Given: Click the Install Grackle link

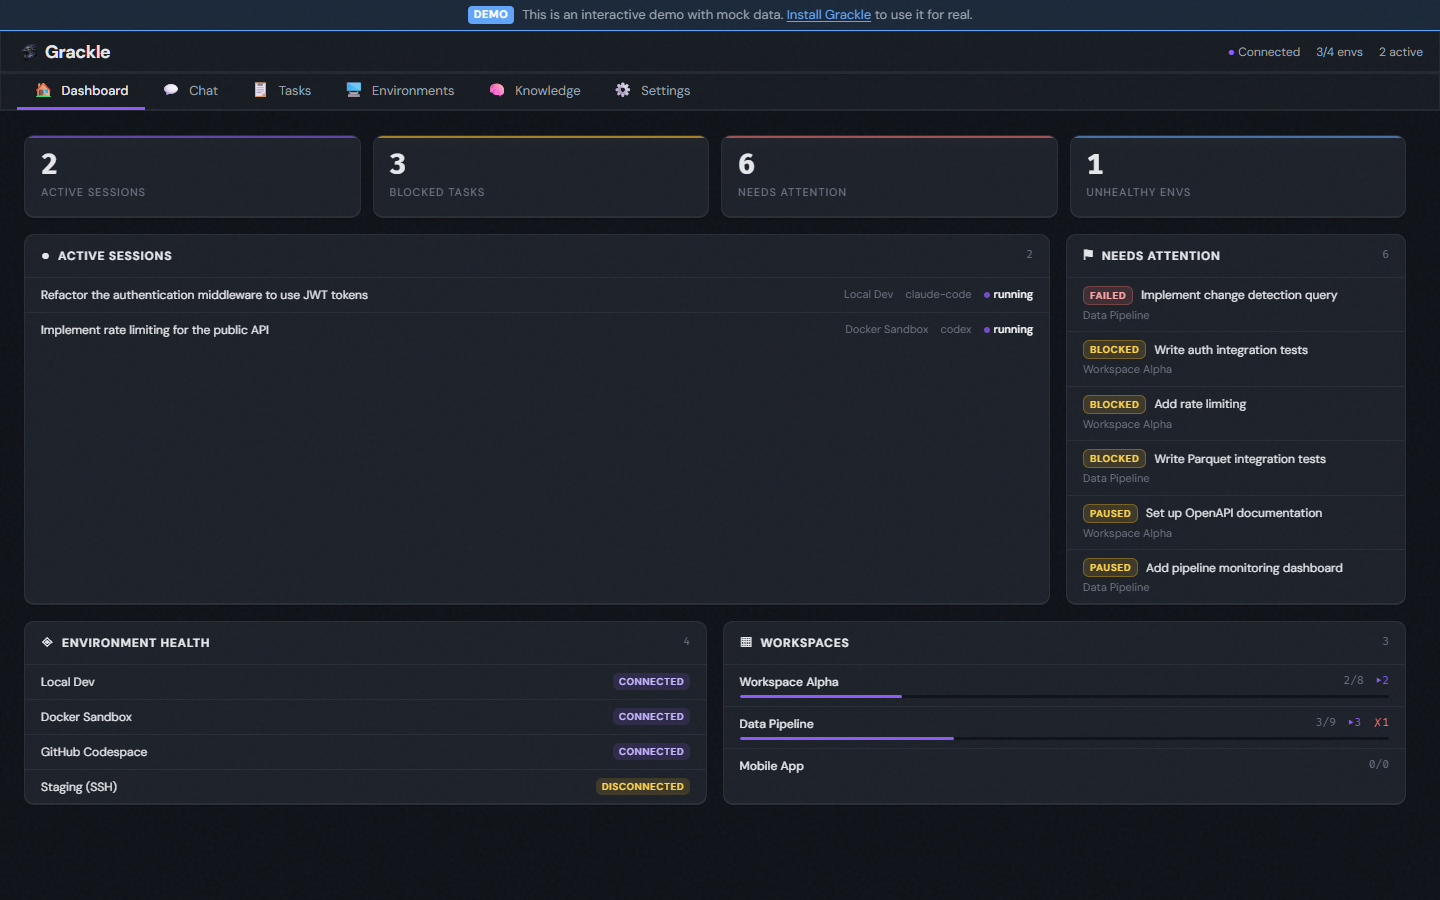Looking at the screenshot, I should (828, 14).
